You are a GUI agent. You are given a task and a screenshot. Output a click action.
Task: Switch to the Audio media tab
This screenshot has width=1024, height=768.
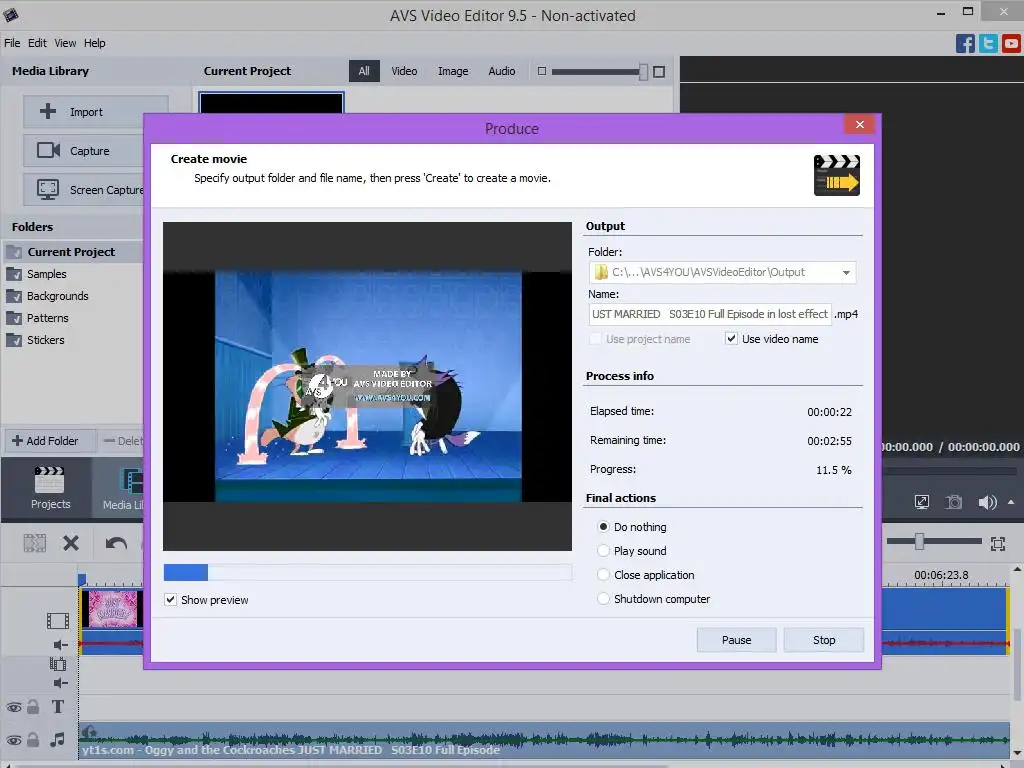point(502,71)
